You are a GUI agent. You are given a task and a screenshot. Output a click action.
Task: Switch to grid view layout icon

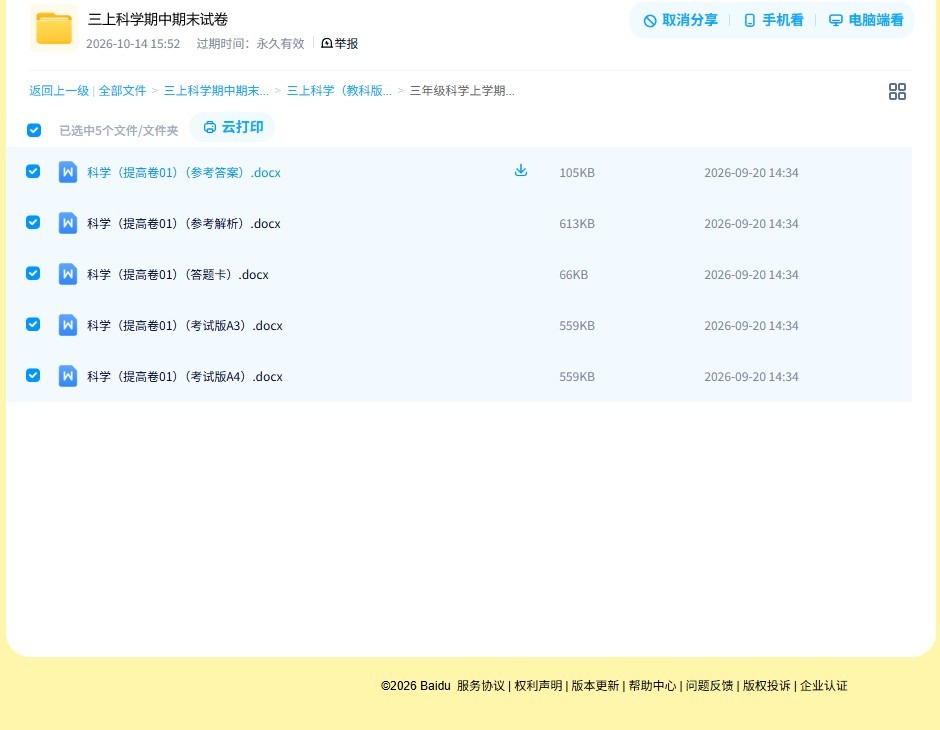897,92
